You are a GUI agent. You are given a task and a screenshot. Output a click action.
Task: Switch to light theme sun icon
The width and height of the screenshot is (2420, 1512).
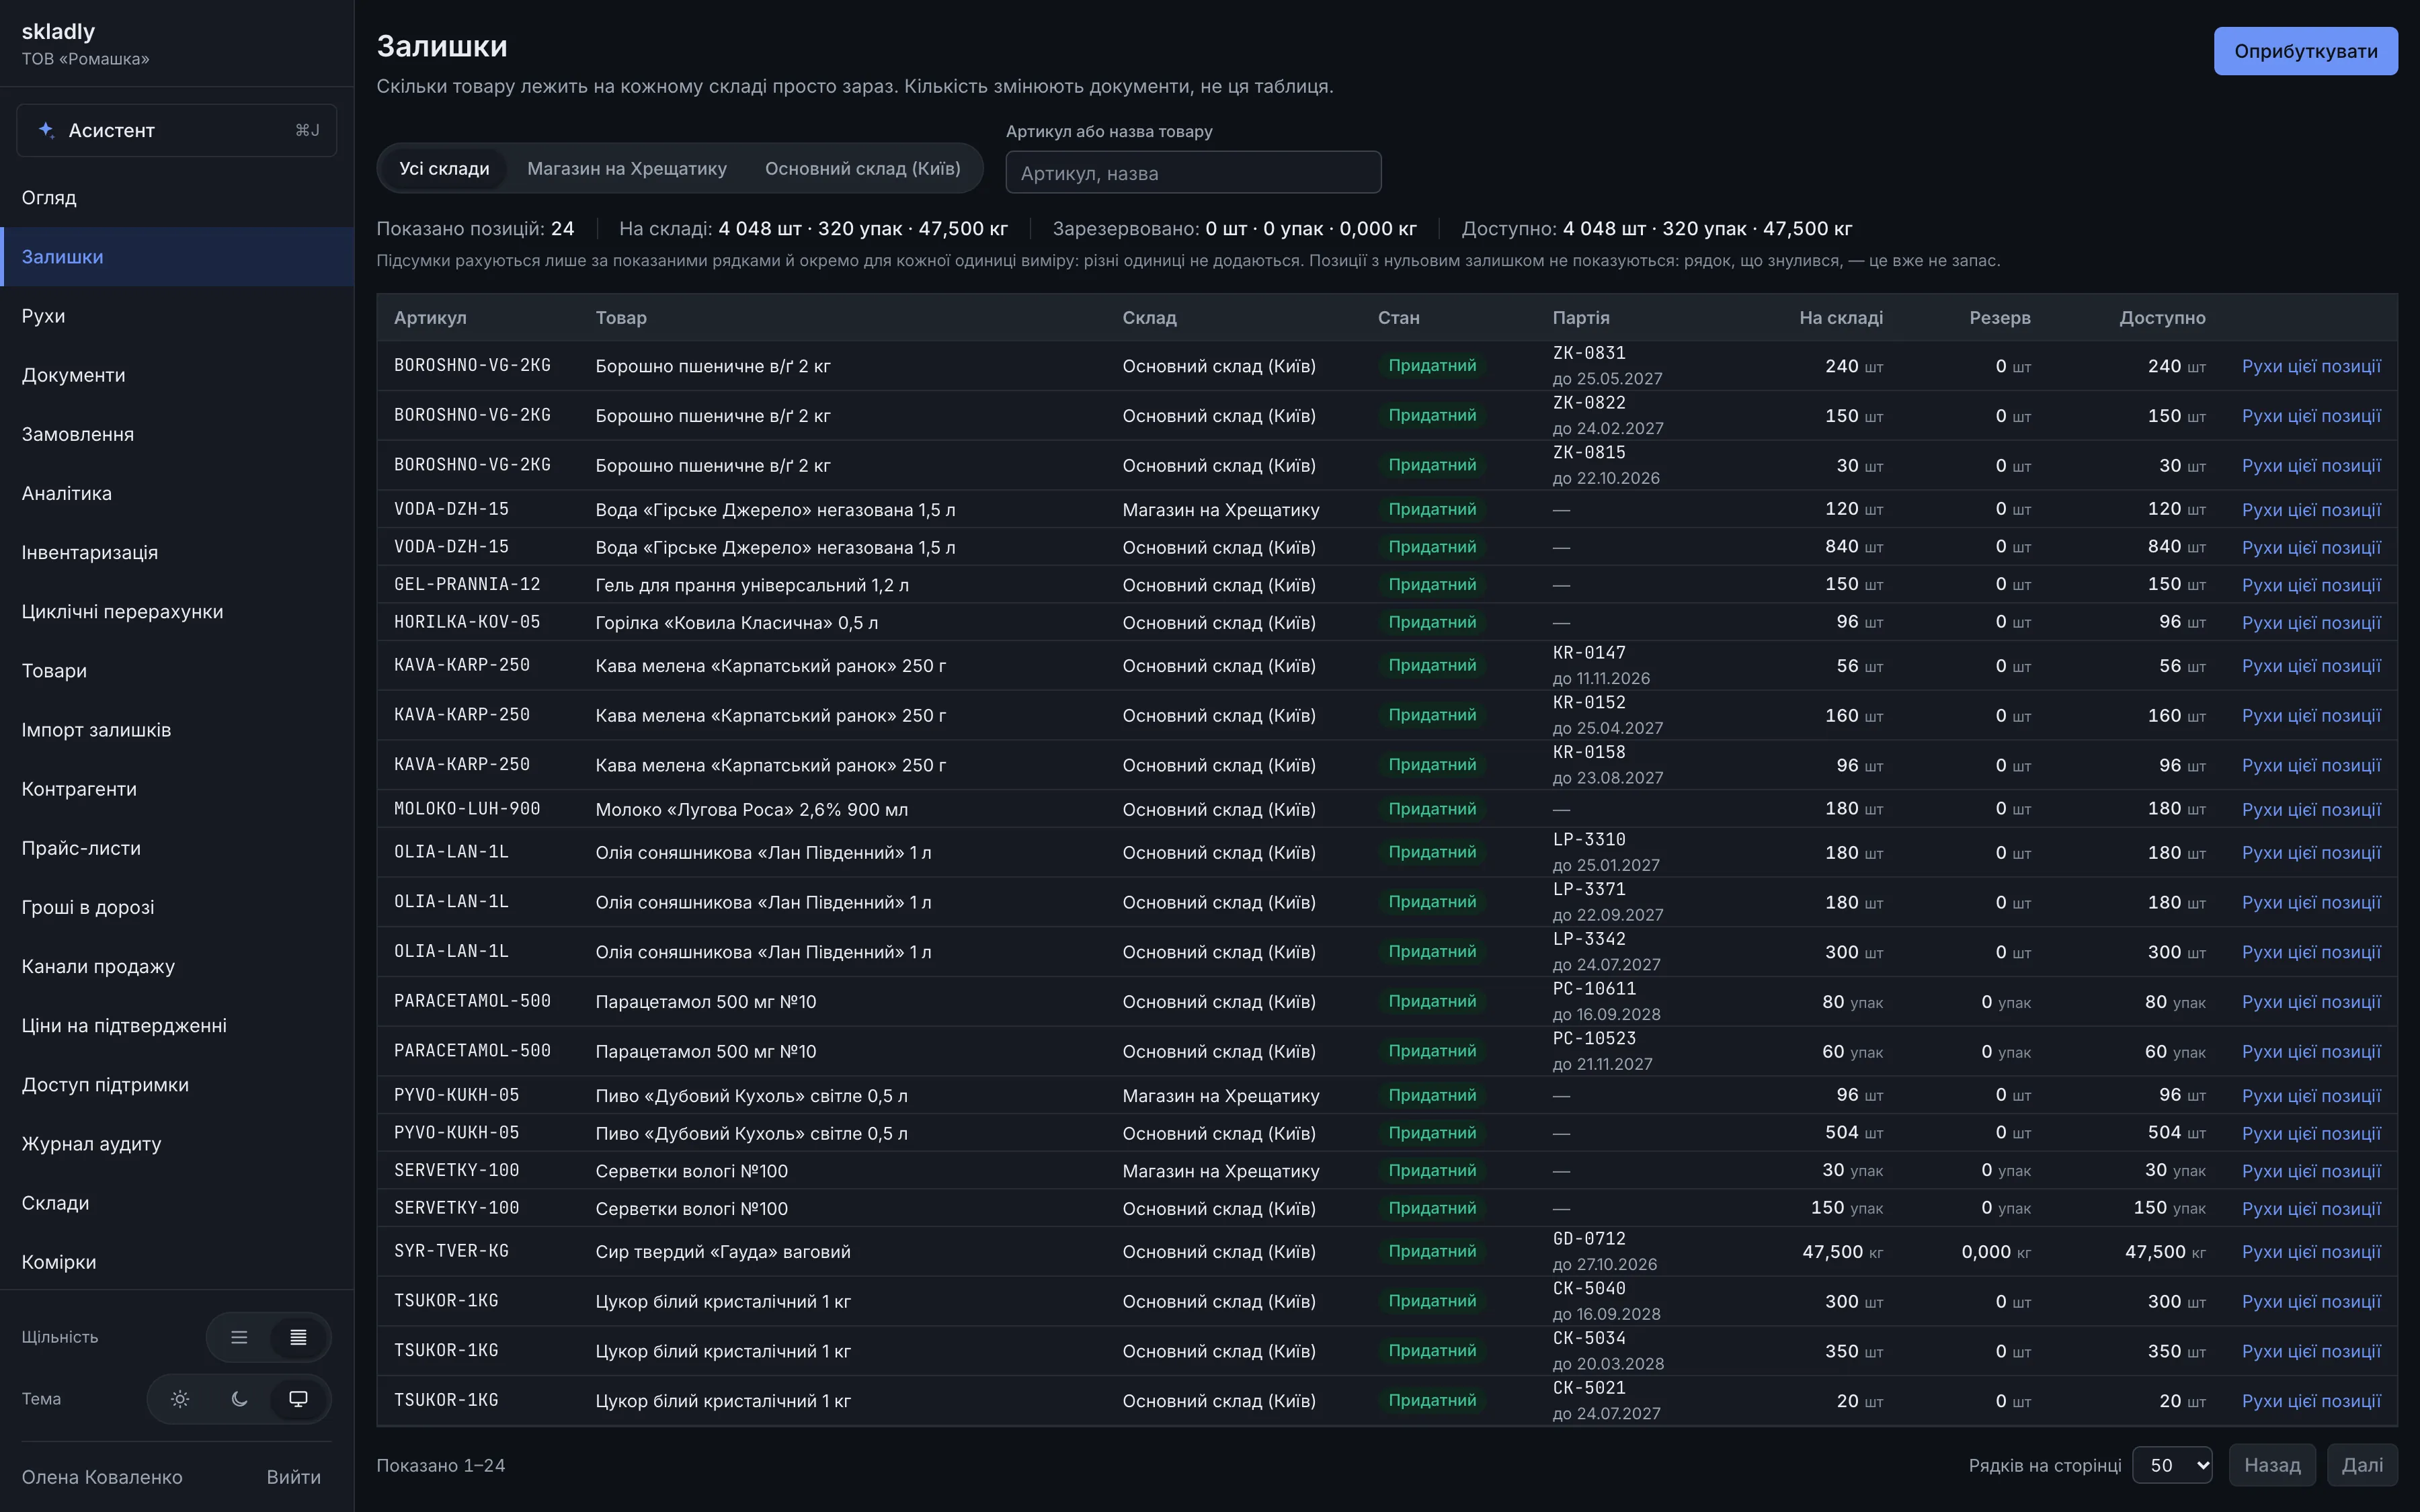click(180, 1399)
